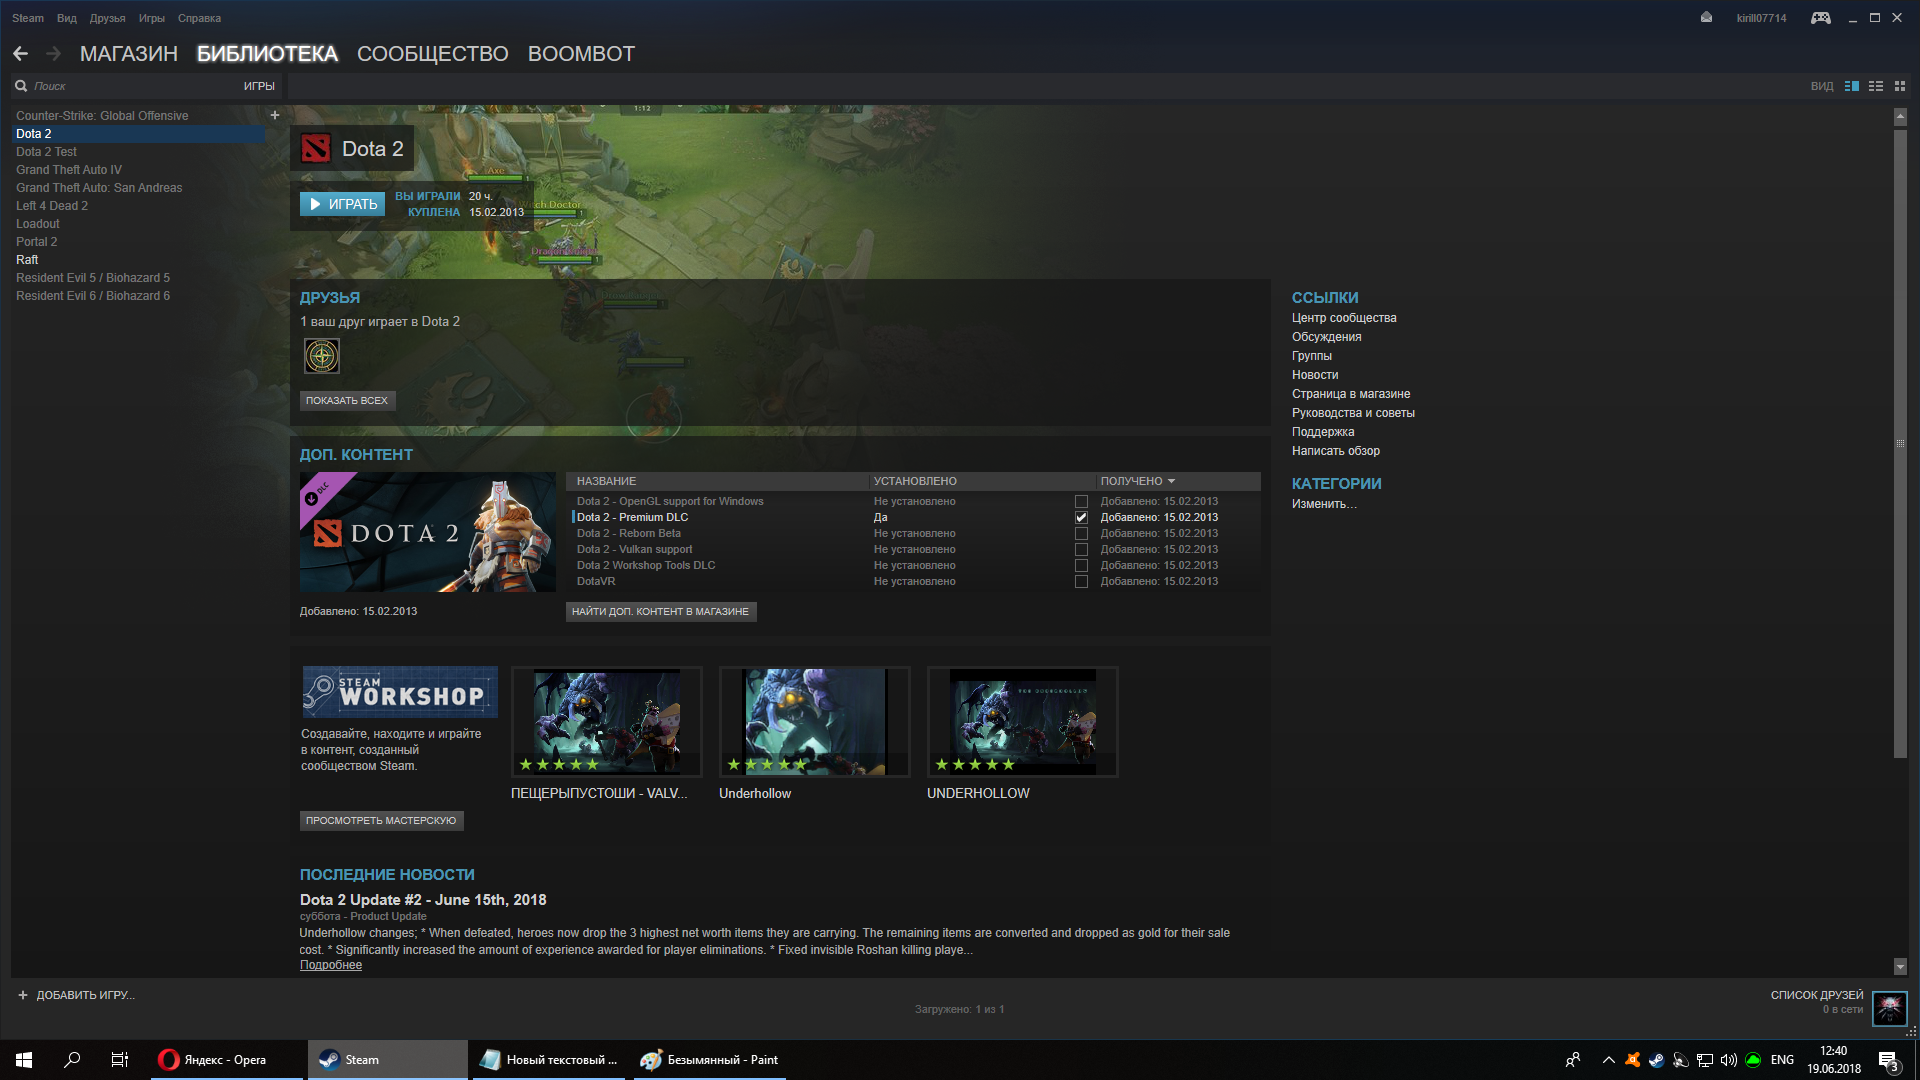Open the Underhollow workshop thumbnail
The image size is (1920, 1080).
click(815, 722)
